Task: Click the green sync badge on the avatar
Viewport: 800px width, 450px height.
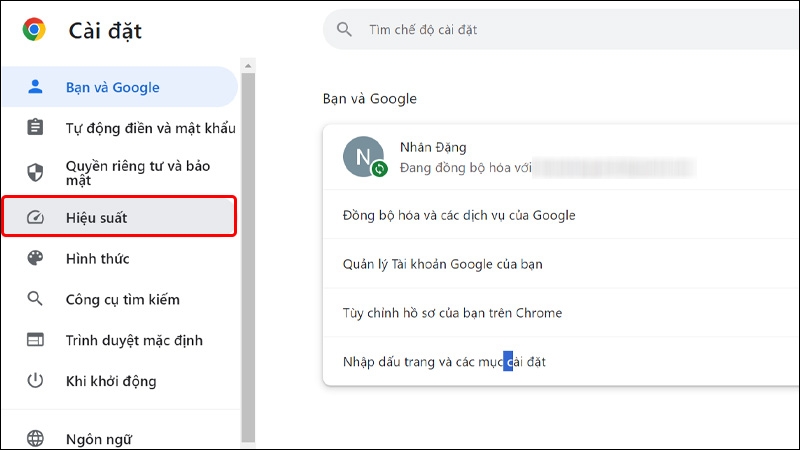Action: click(x=380, y=169)
